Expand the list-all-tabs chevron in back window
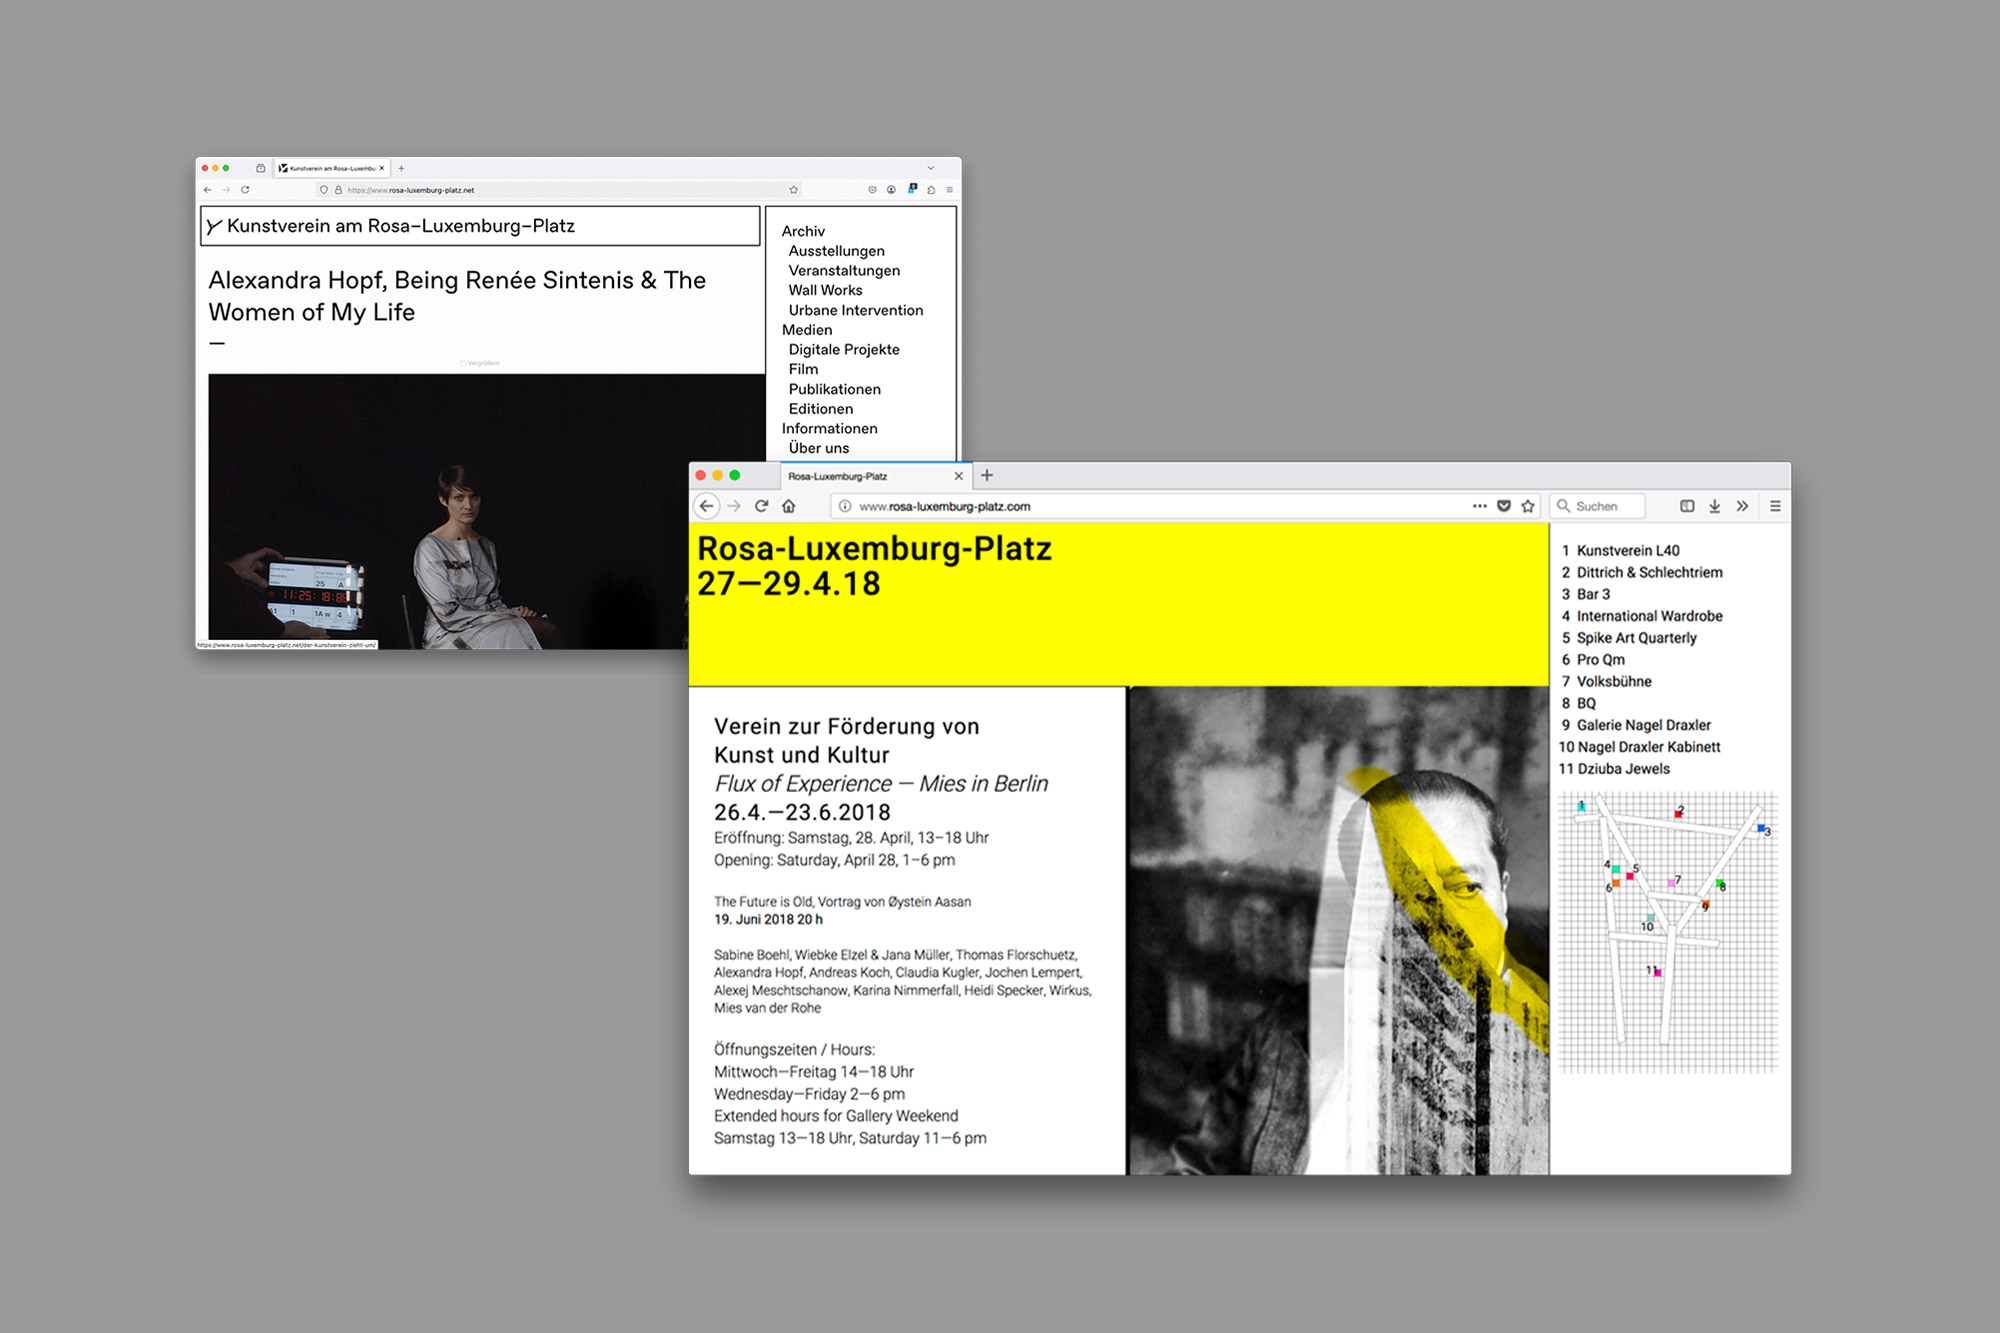 pyautogui.click(x=930, y=168)
